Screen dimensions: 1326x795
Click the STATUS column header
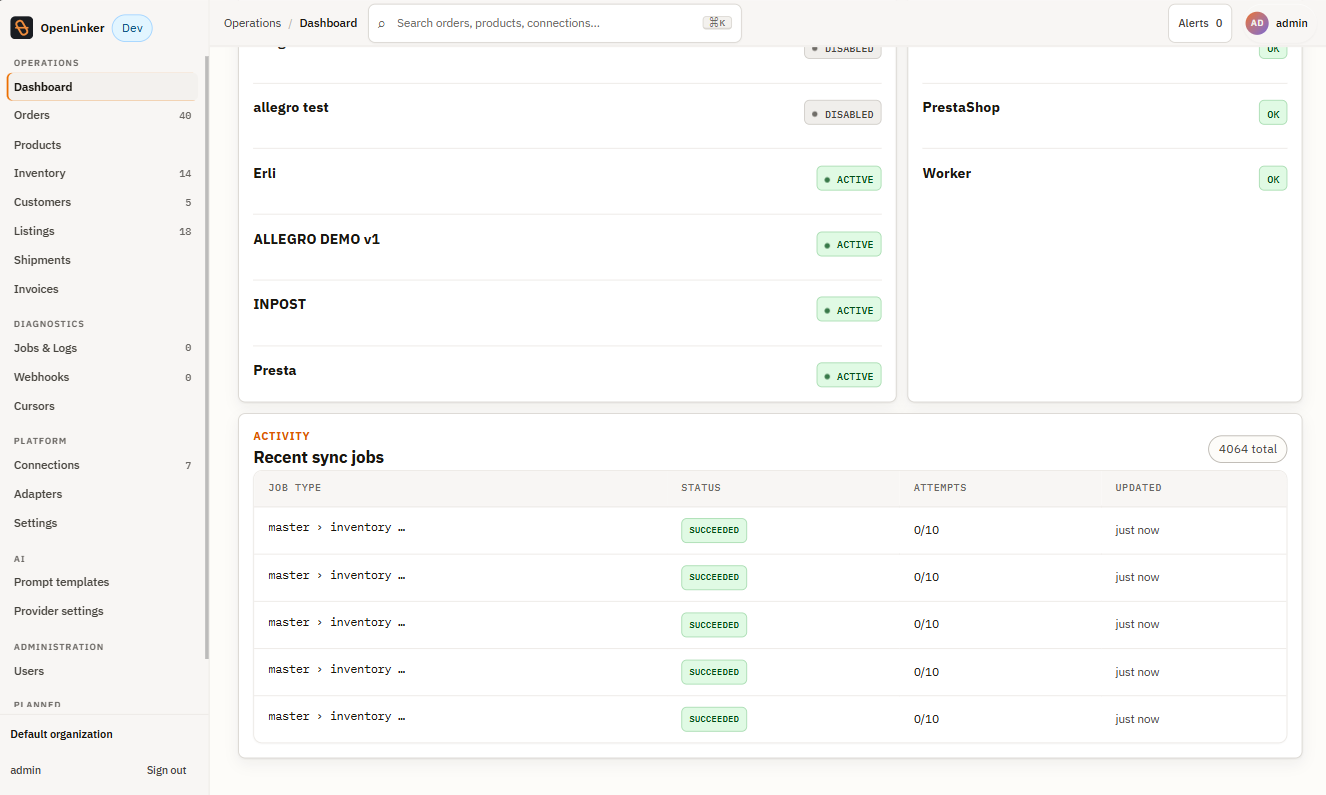701,488
